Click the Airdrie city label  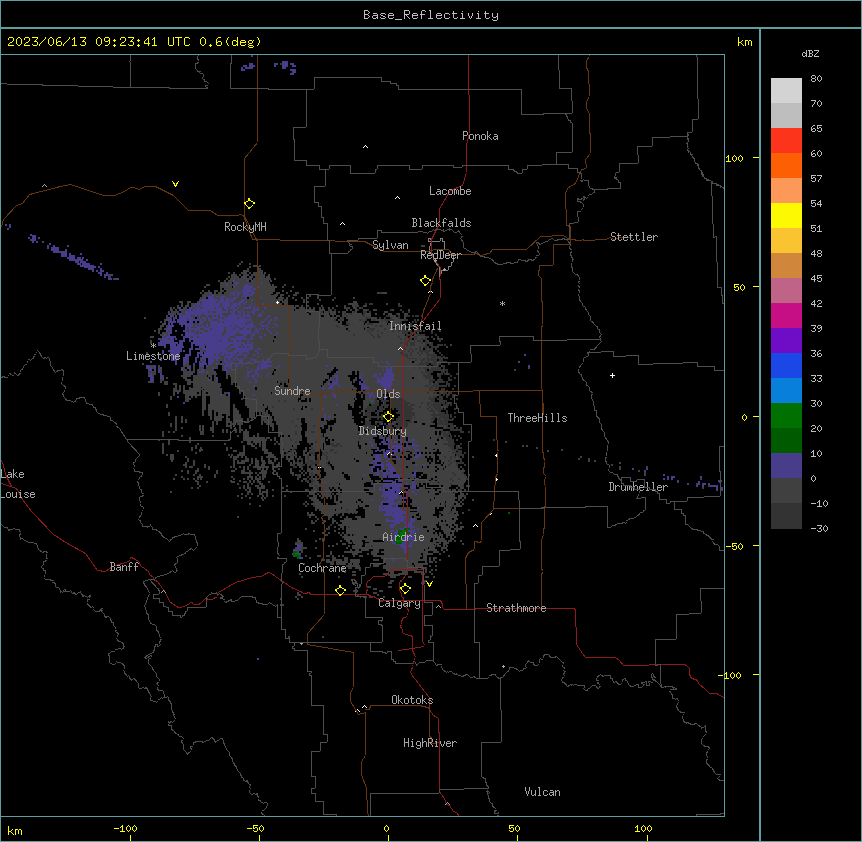coord(403,537)
